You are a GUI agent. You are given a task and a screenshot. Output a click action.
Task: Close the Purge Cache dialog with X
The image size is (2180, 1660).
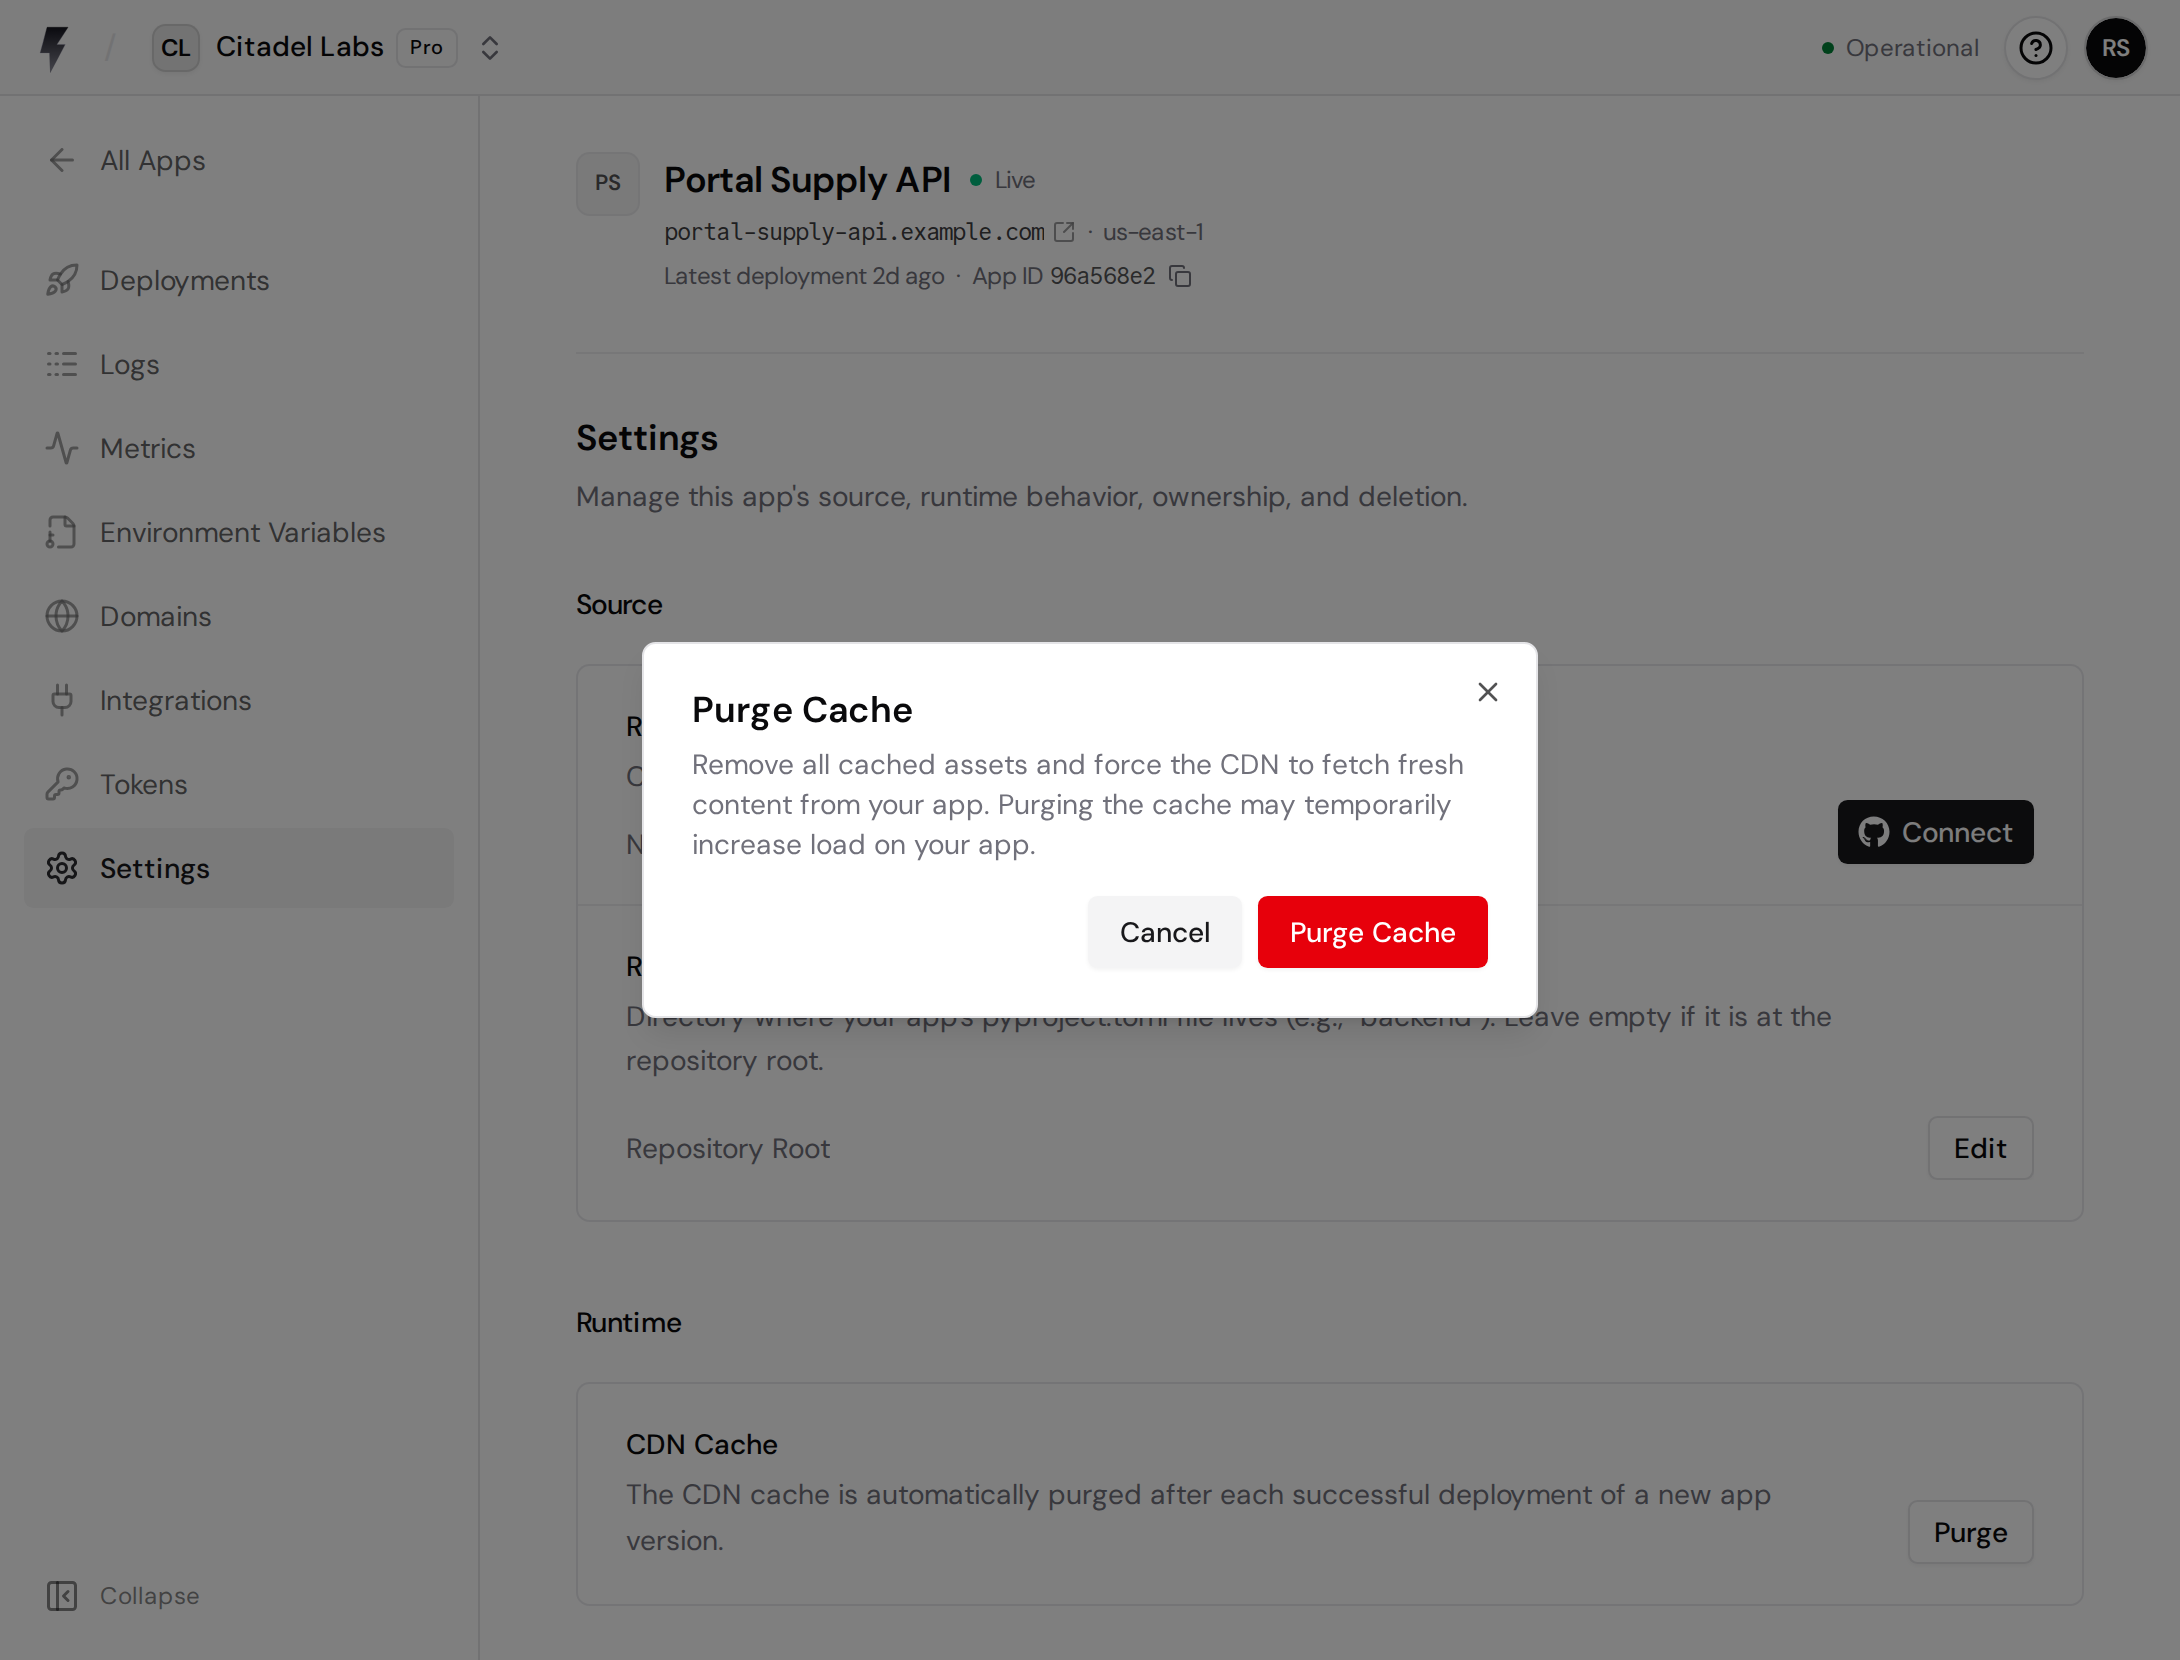pos(1488,692)
